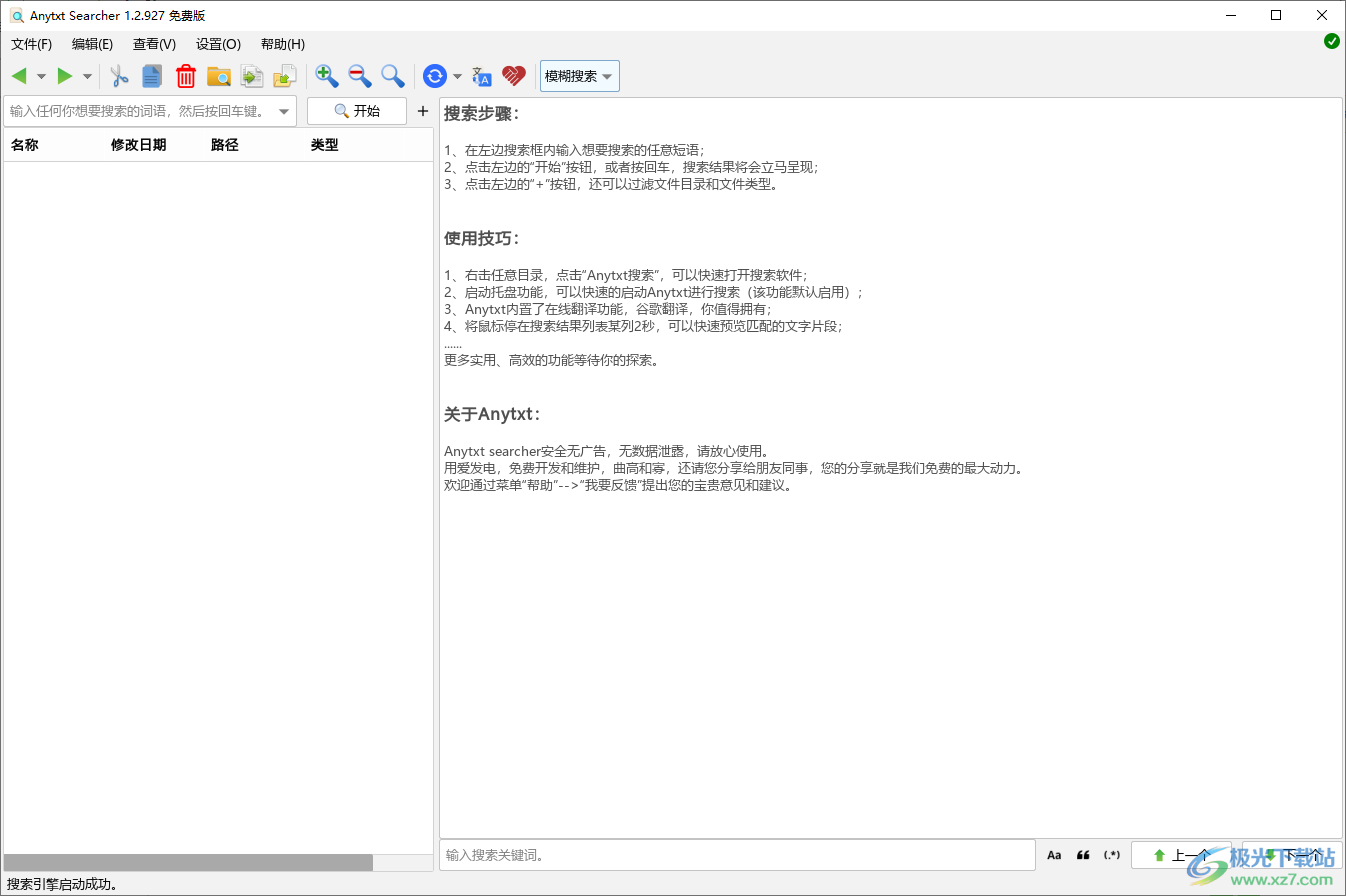Viewport: 1346px width, 896px height.
Task: Go back with the green left arrow
Action: pyautogui.click(x=19, y=76)
